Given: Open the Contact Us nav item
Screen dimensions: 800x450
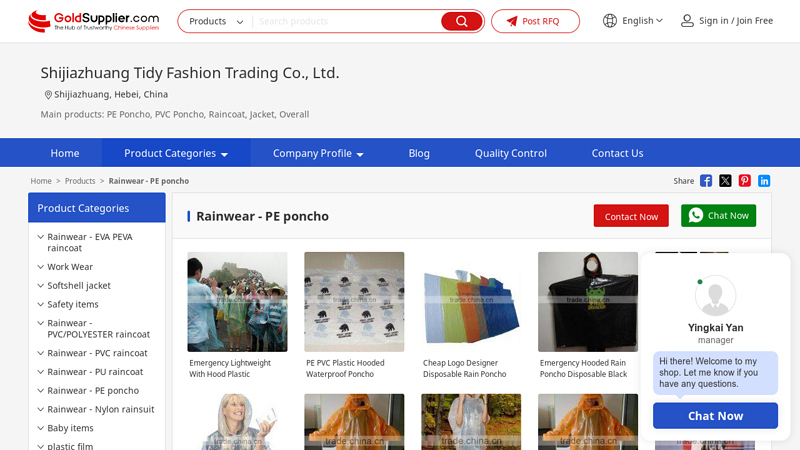Looking at the screenshot, I should pyautogui.click(x=617, y=153).
